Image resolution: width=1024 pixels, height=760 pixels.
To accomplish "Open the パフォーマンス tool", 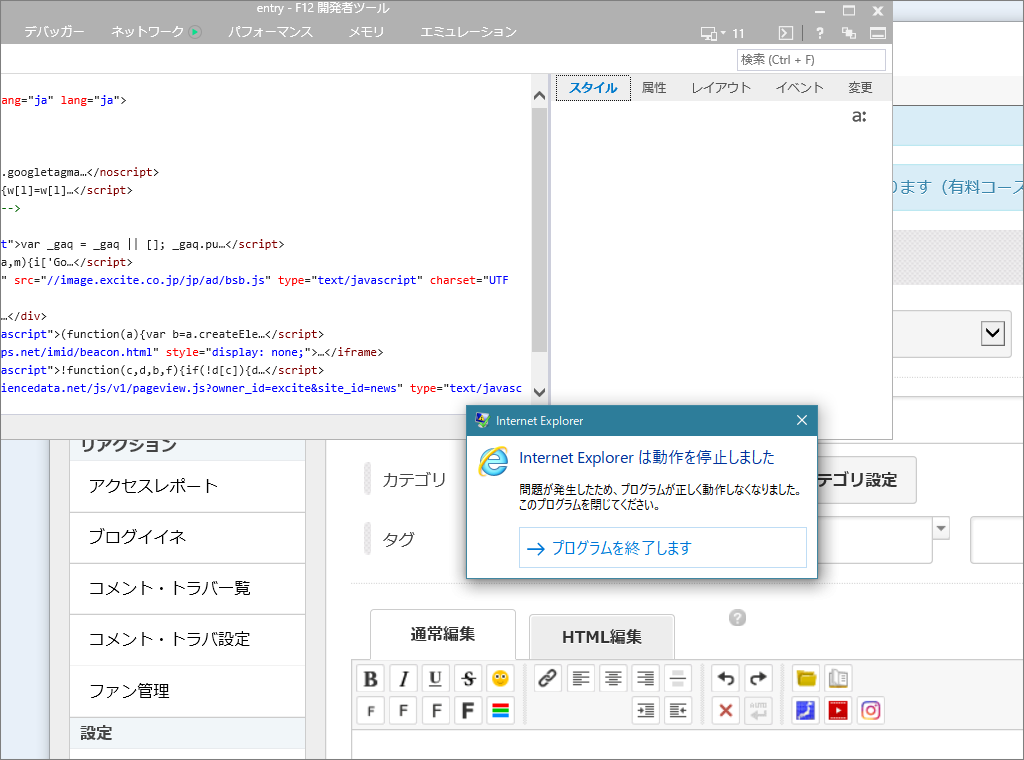I will click(270, 32).
